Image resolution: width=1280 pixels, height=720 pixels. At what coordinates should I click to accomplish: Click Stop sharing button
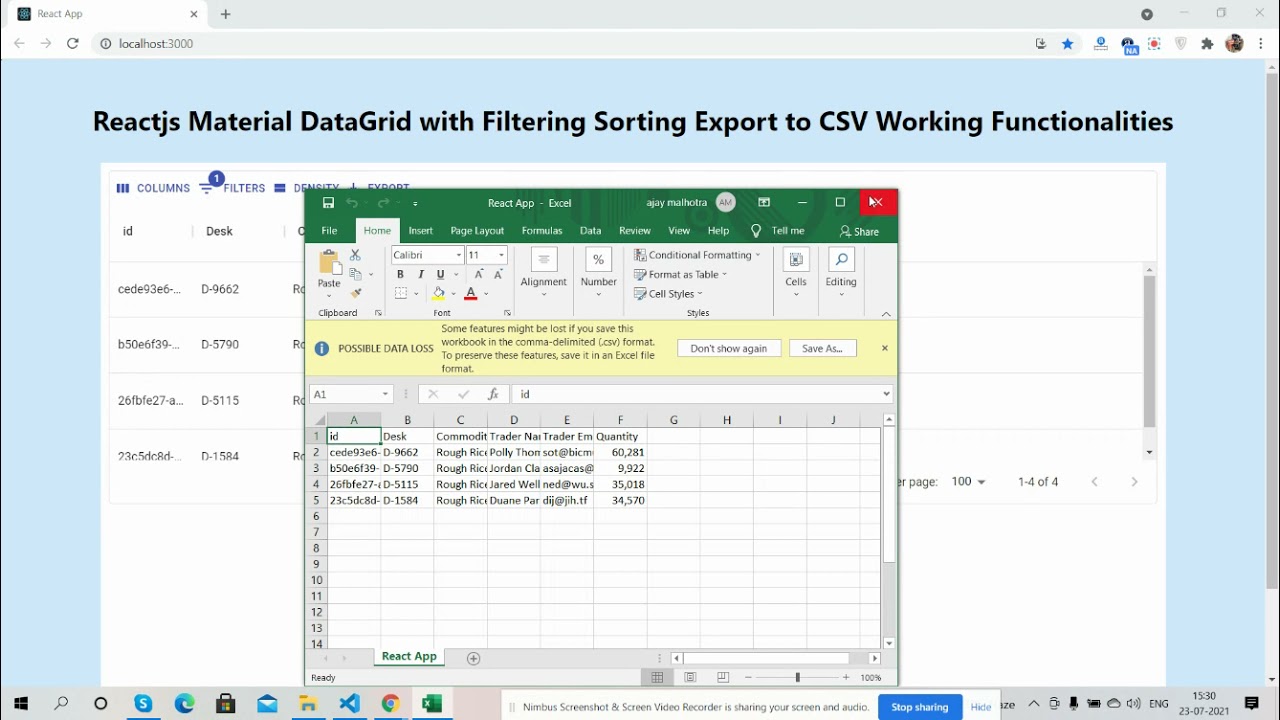tap(920, 707)
